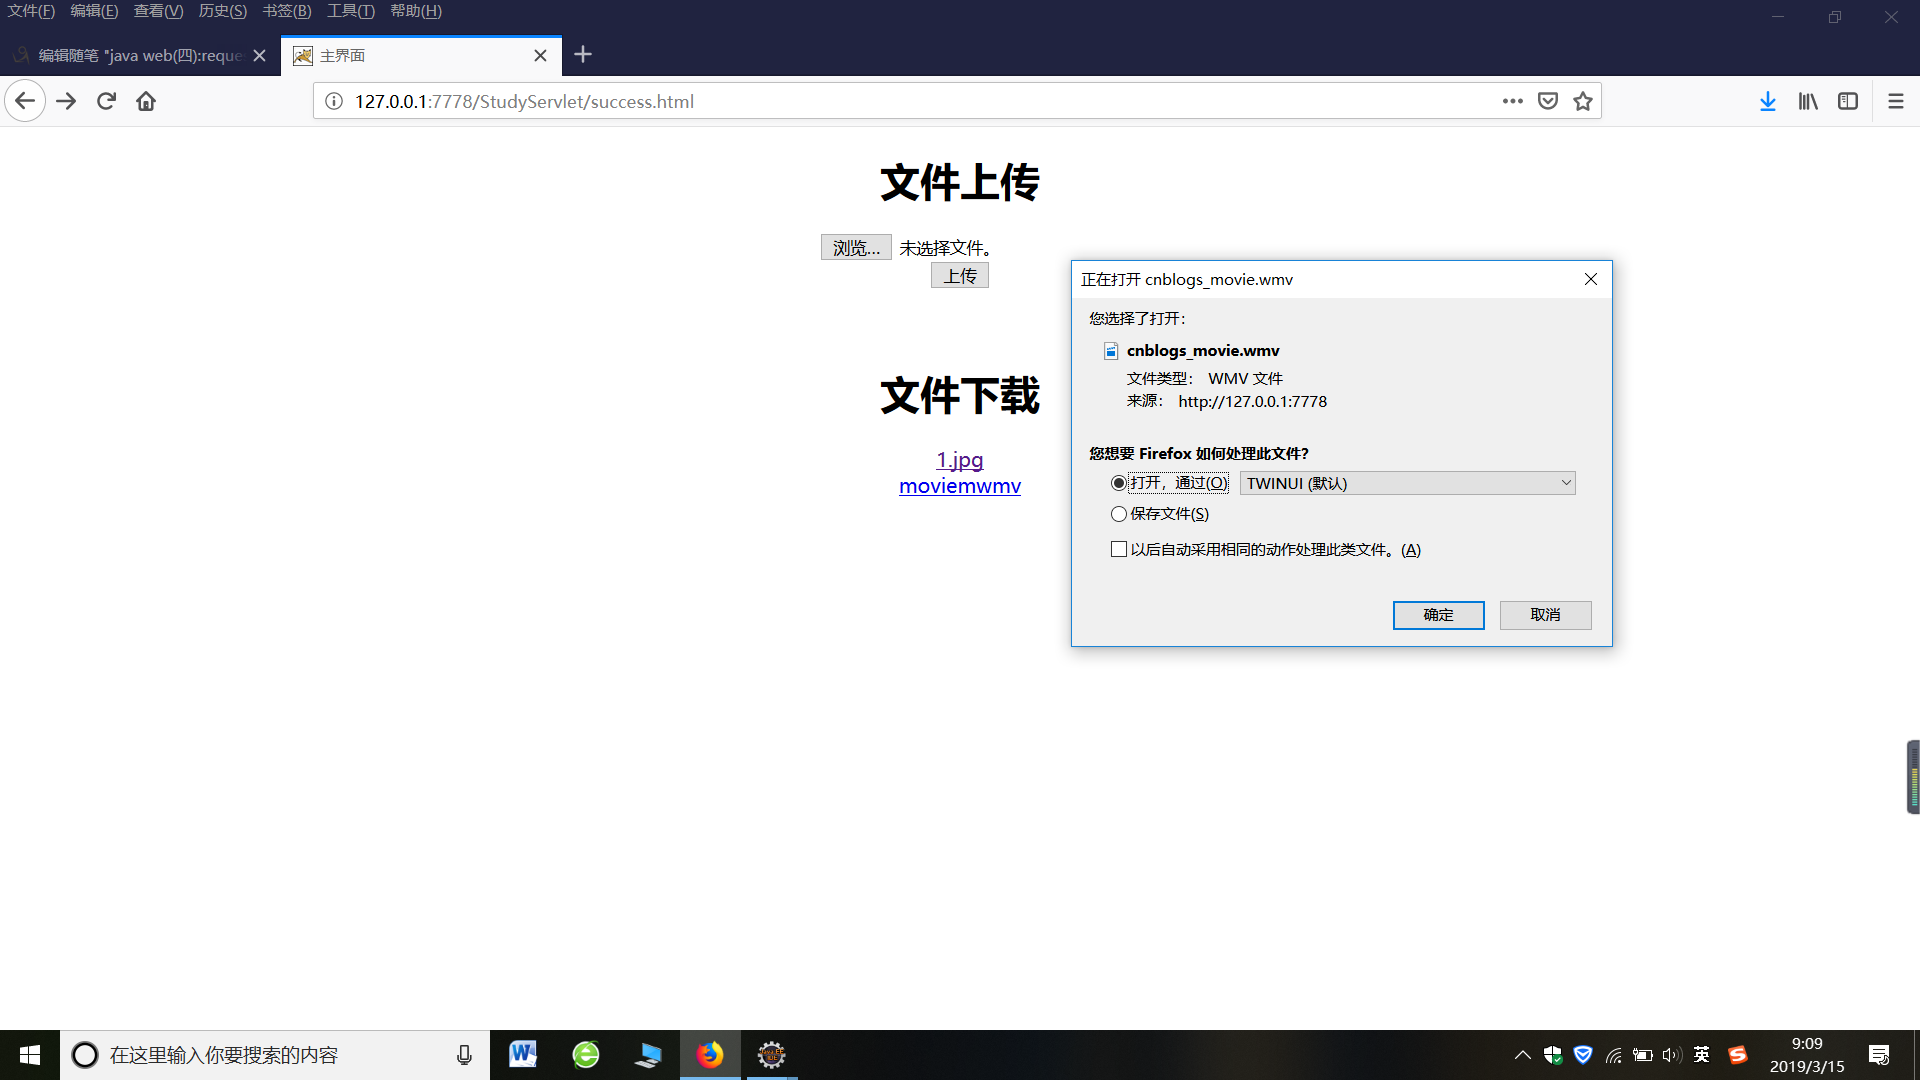
Task: Close the 编辑随笔 java web tab
Action: tap(259, 55)
